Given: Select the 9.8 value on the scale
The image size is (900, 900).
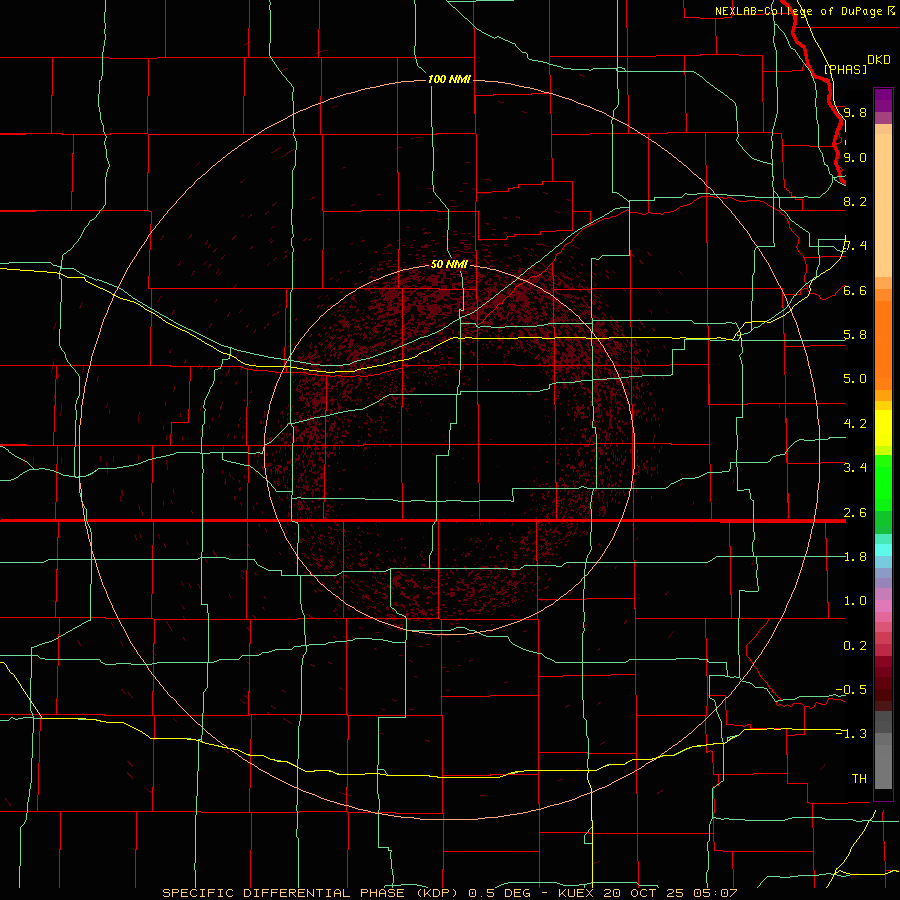Looking at the screenshot, I should click(x=855, y=112).
